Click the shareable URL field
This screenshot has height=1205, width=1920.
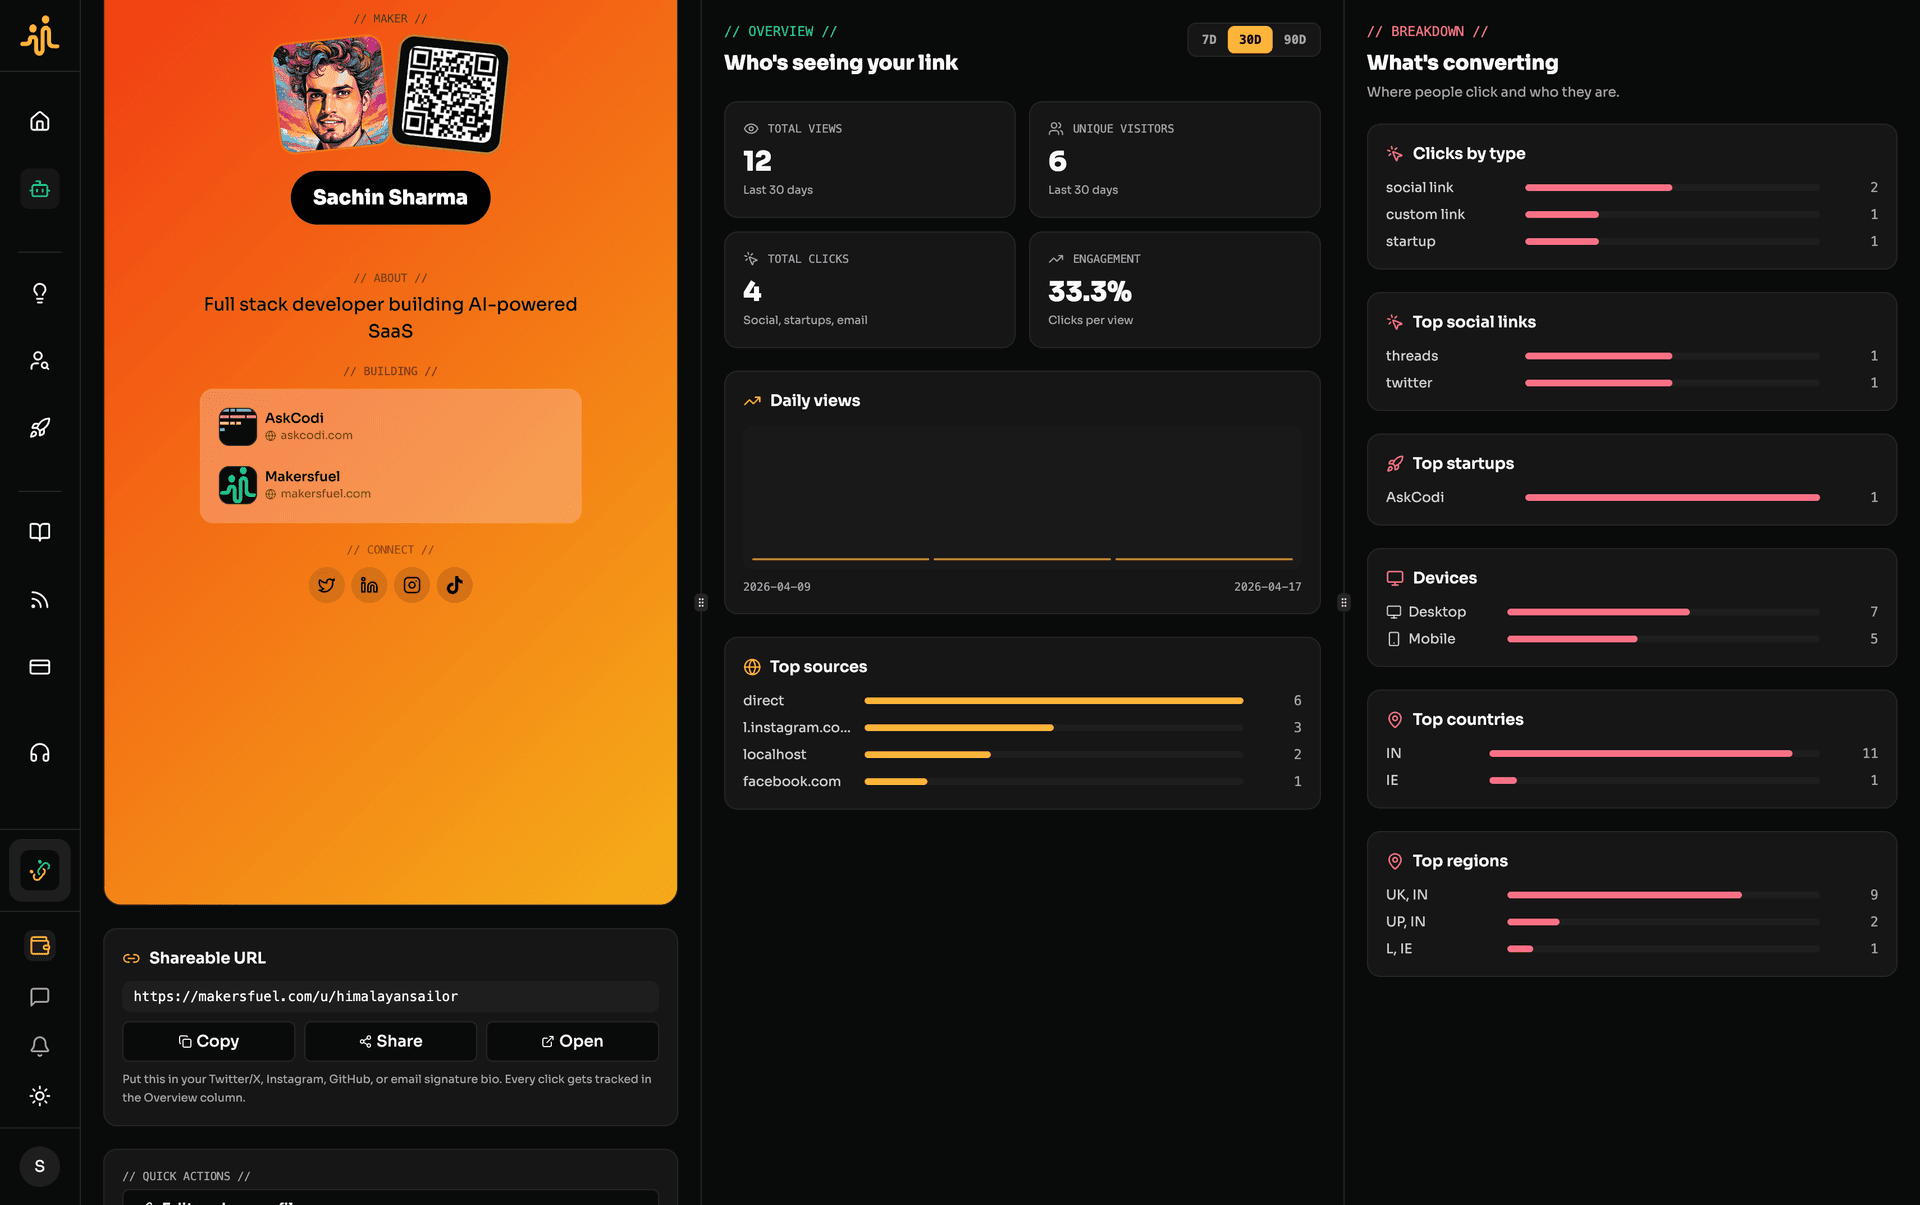pyautogui.click(x=391, y=997)
